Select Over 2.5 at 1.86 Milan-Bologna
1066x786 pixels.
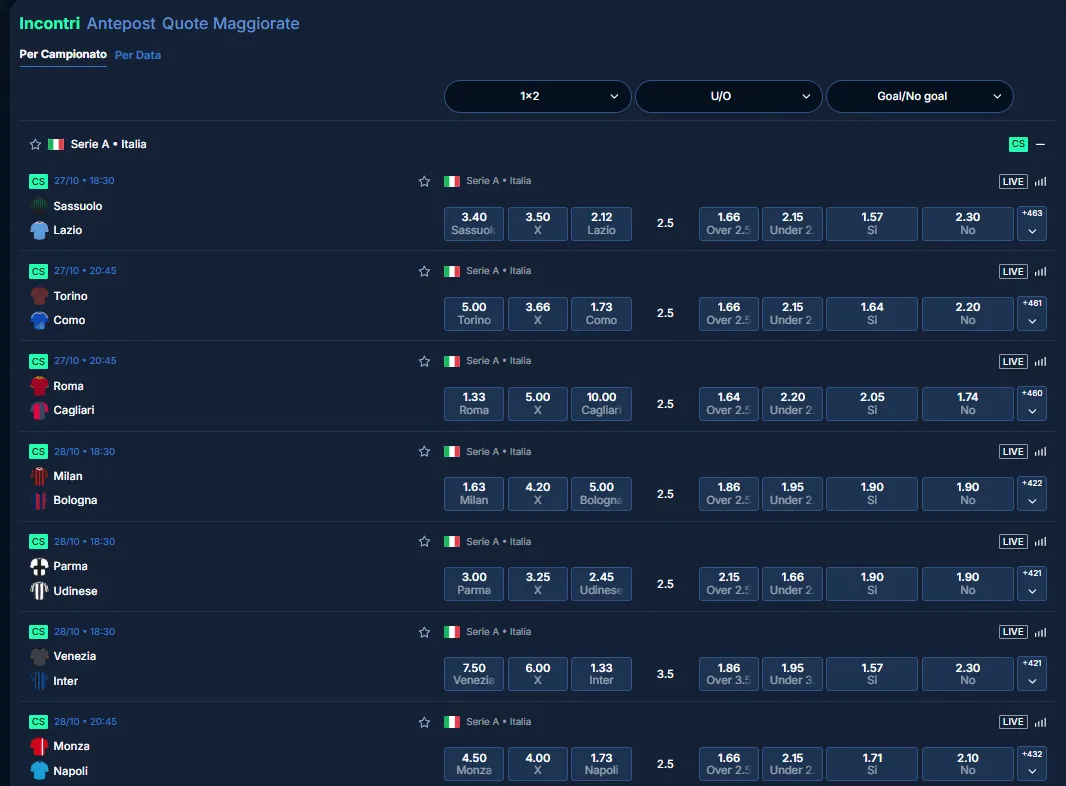coord(729,494)
